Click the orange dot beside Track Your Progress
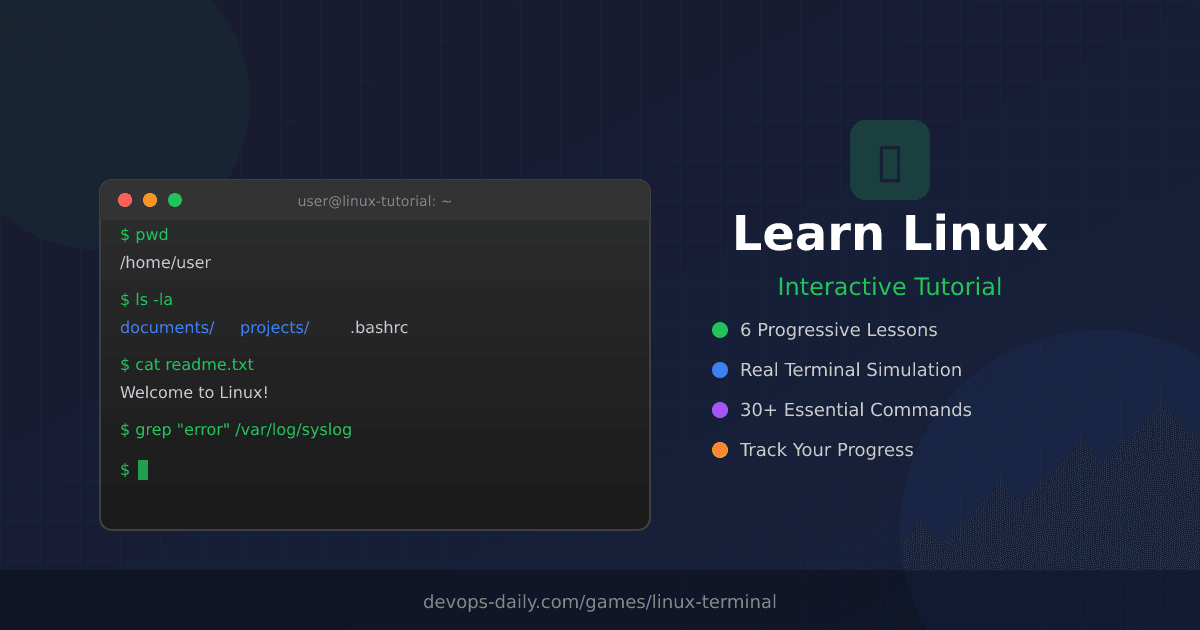This screenshot has height=630, width=1200. click(718, 449)
